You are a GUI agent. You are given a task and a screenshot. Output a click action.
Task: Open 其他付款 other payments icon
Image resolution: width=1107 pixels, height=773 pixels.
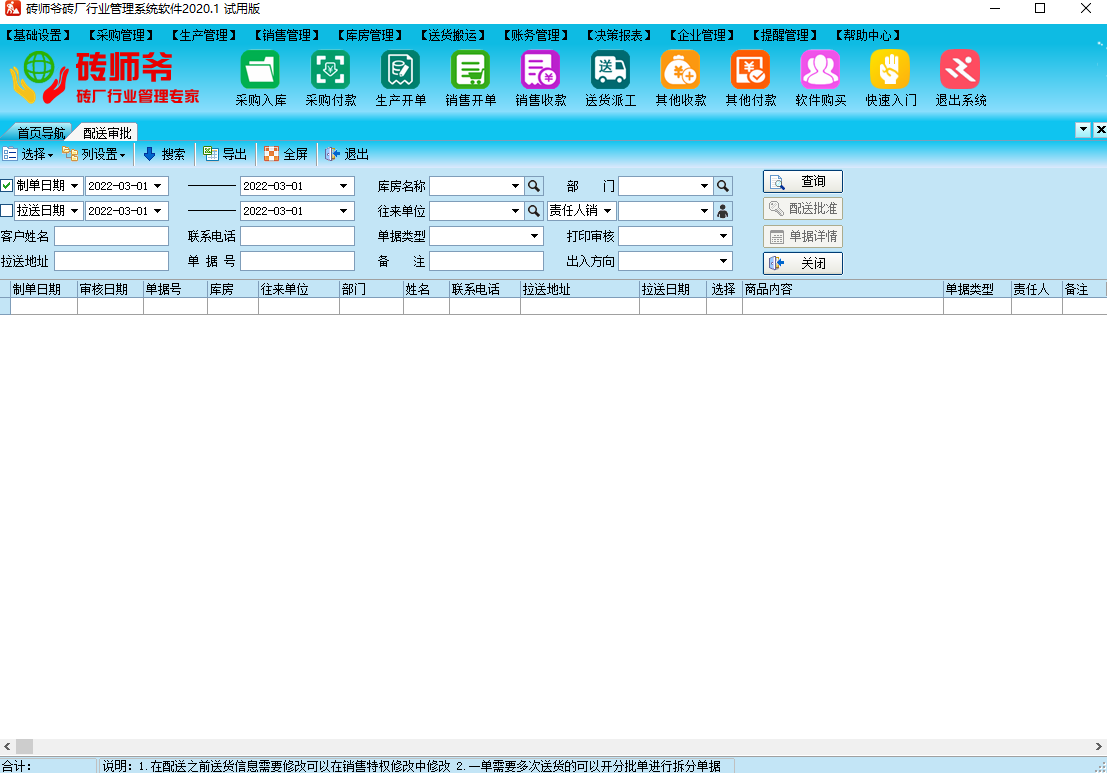750,78
